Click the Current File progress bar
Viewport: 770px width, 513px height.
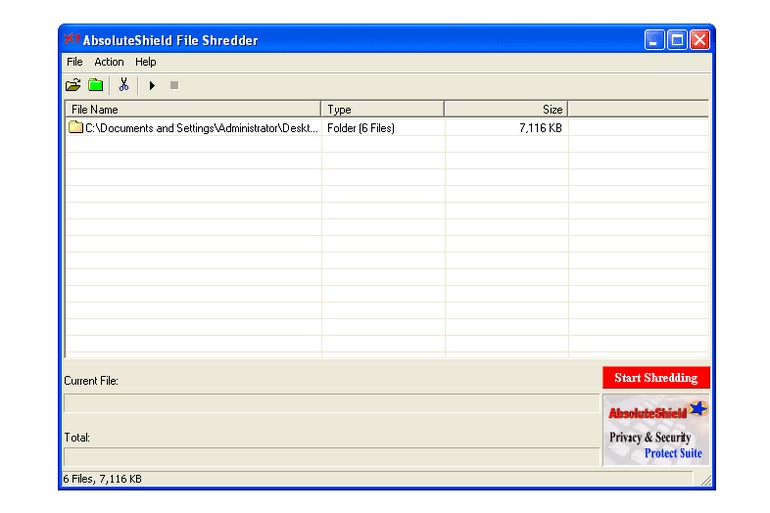point(331,403)
